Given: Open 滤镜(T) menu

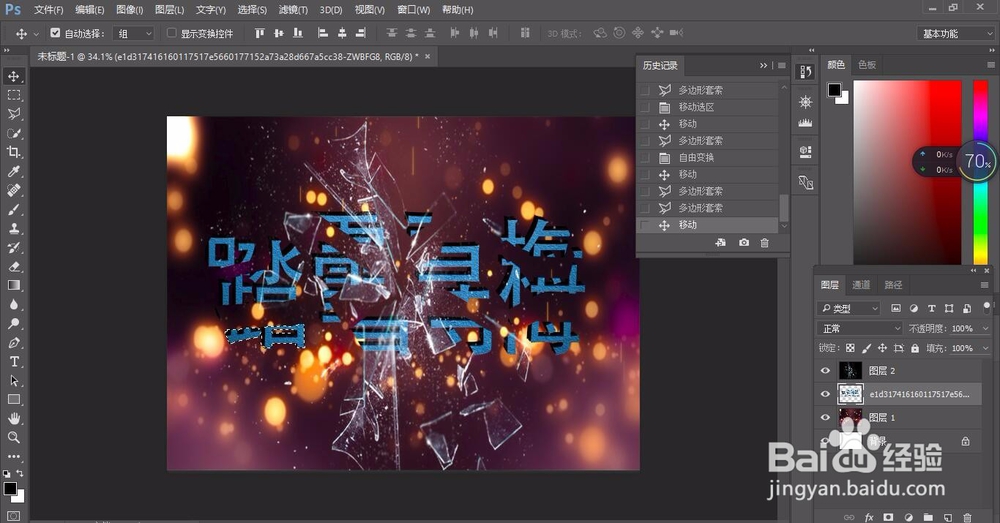Looking at the screenshot, I should [293, 10].
